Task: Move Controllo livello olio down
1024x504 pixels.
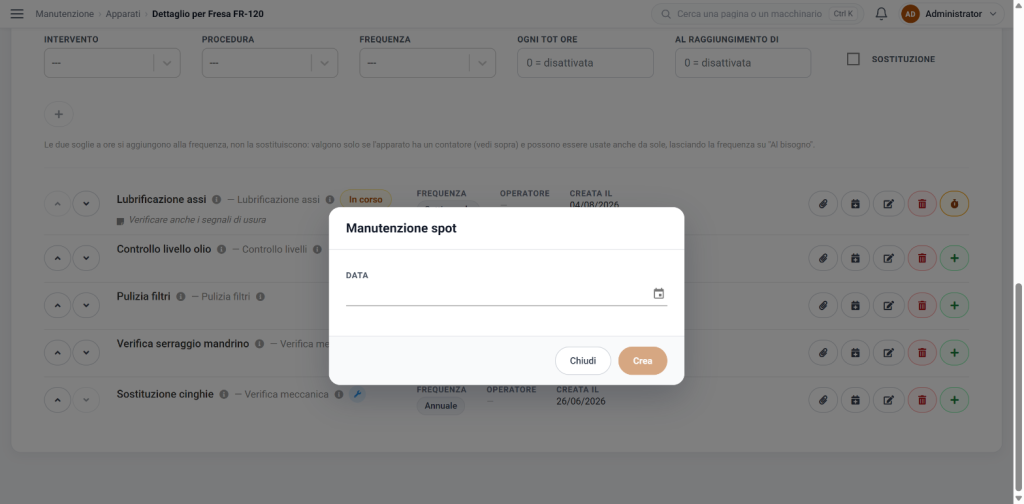Action: (86, 258)
